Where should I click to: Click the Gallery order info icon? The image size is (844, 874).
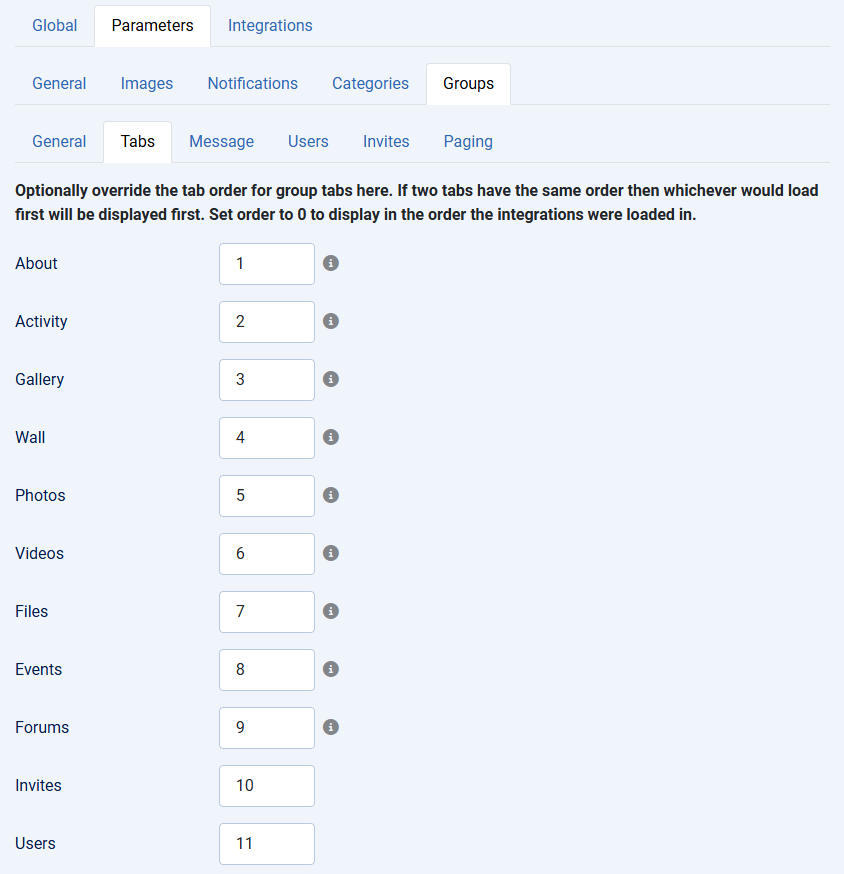tap(331, 379)
